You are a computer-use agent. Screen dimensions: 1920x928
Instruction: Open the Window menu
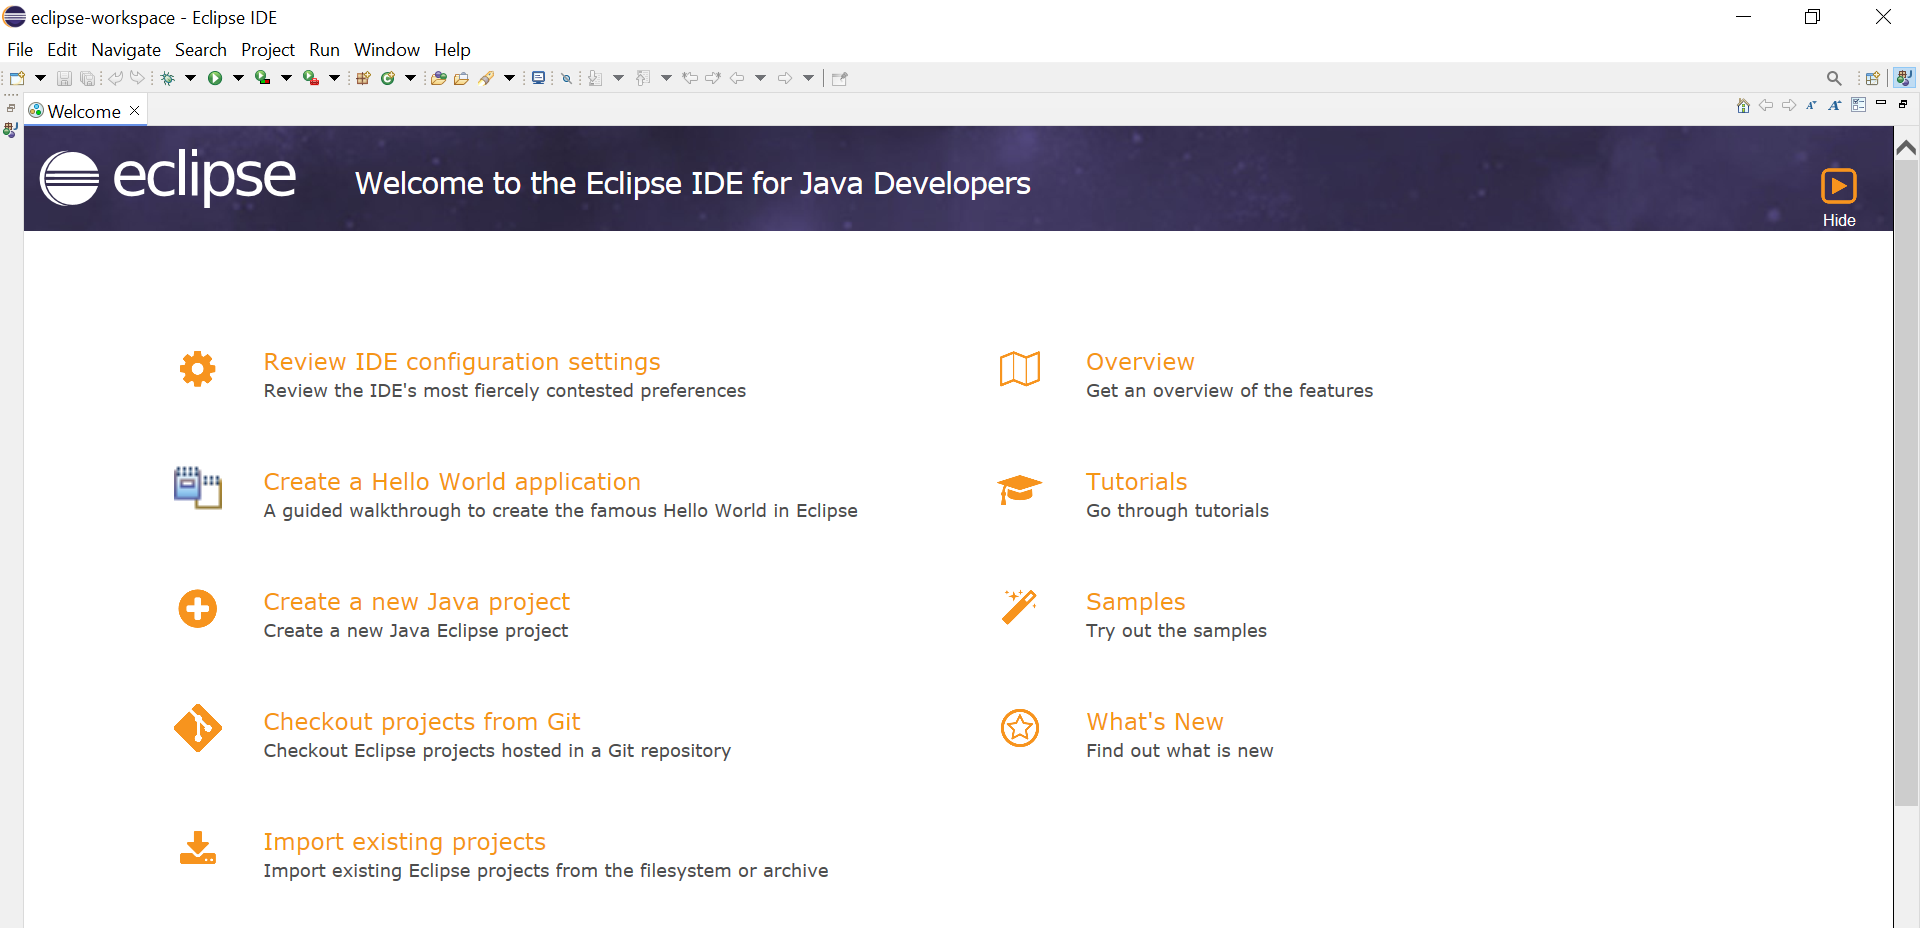click(x=387, y=50)
